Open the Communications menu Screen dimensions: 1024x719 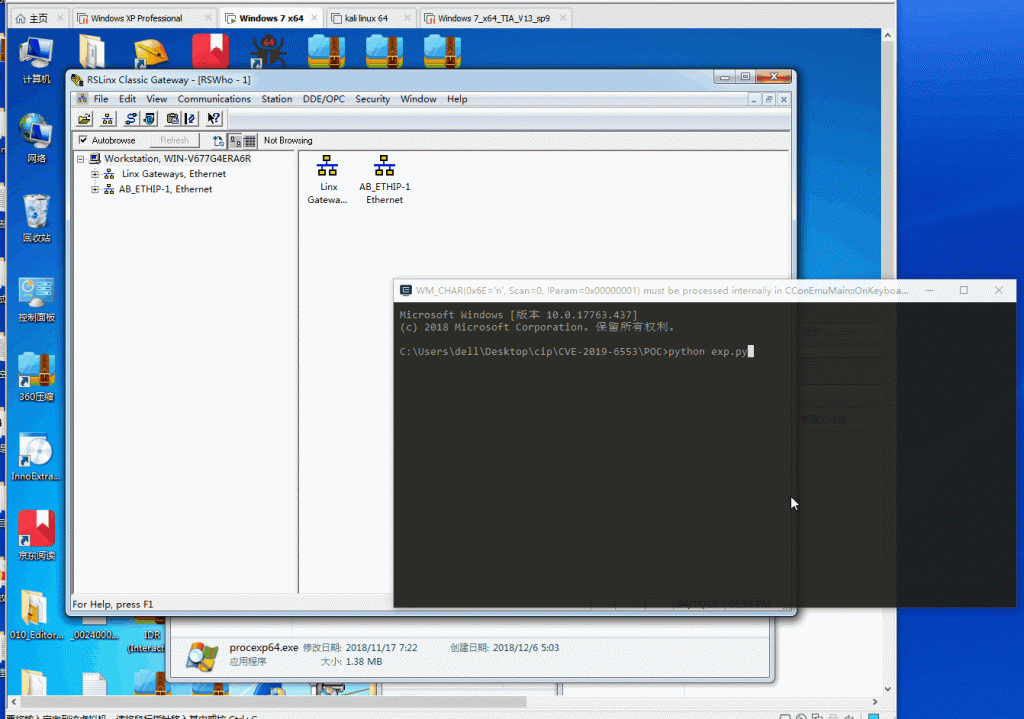[x=214, y=99]
